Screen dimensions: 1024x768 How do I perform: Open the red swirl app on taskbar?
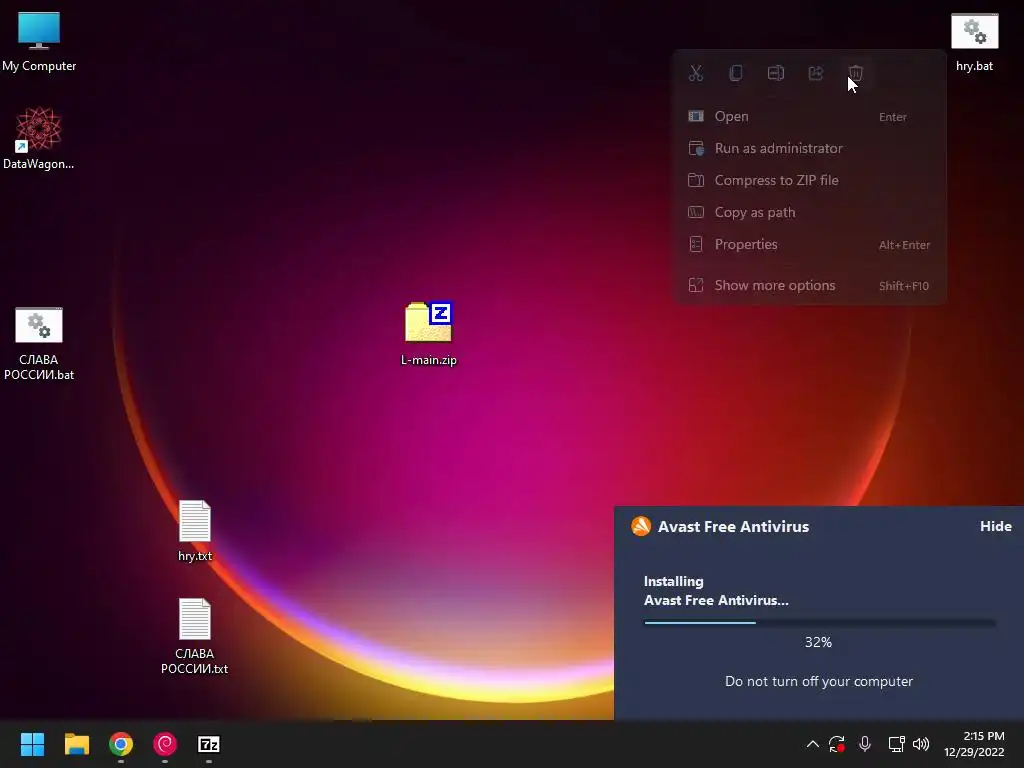tap(165, 744)
